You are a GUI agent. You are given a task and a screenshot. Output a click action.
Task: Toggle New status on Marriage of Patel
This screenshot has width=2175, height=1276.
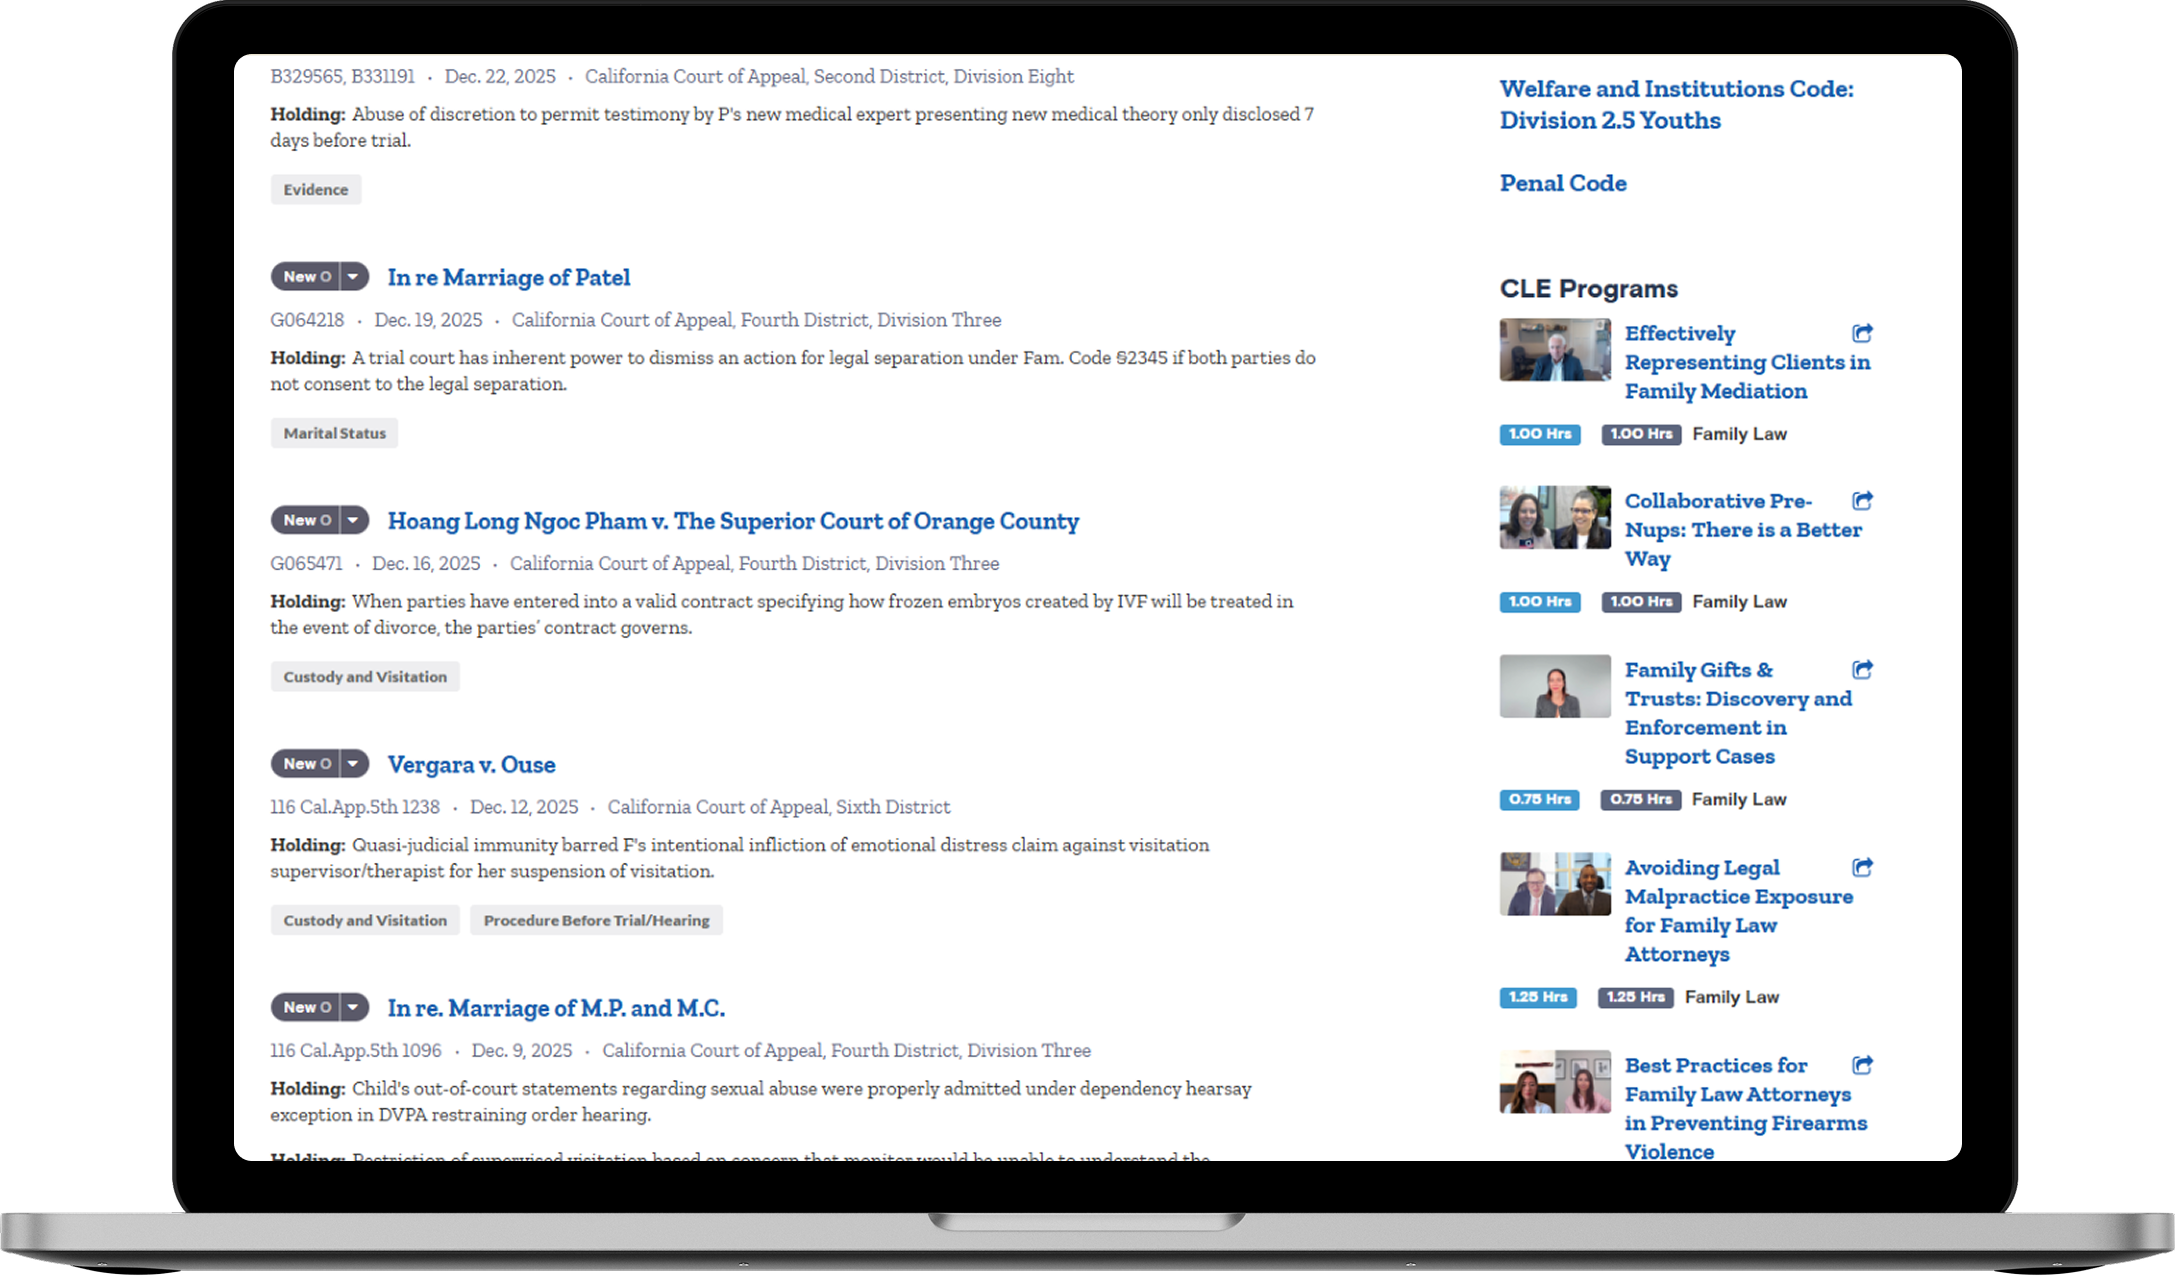click(x=306, y=277)
